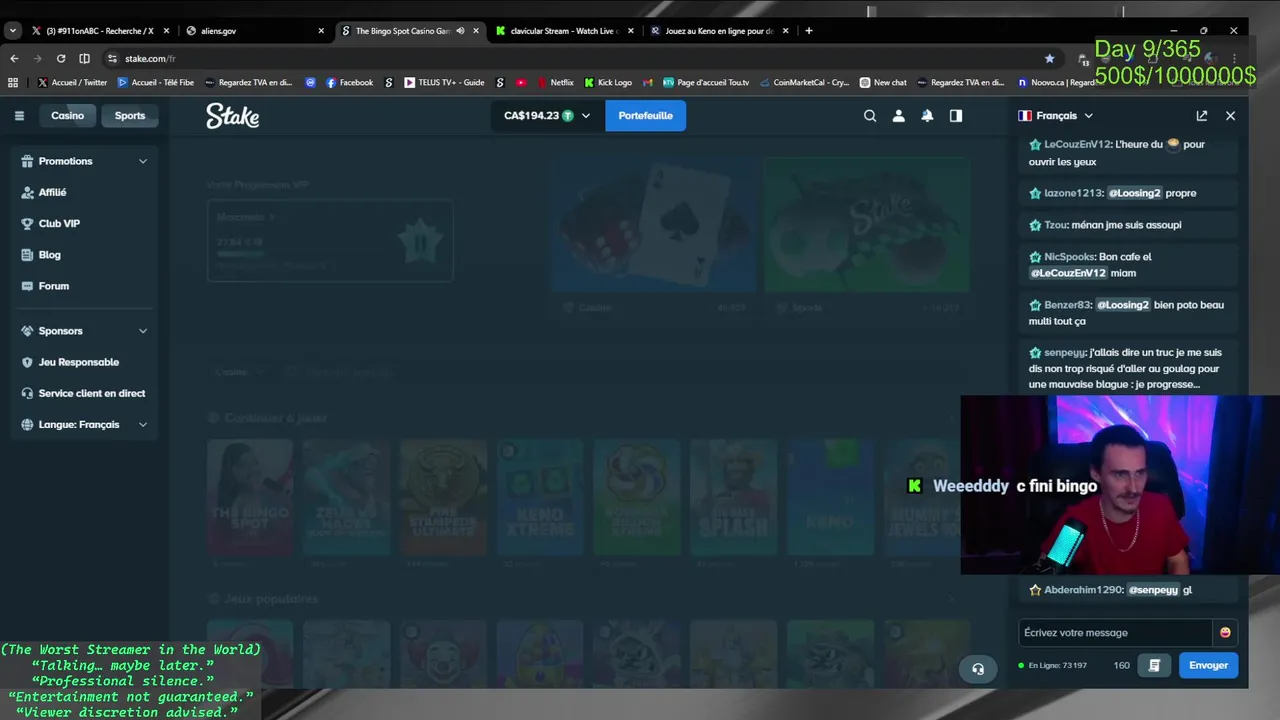Open the Accueil - Télé Fibe bookmark
The width and height of the screenshot is (1280, 720).
coord(155,83)
